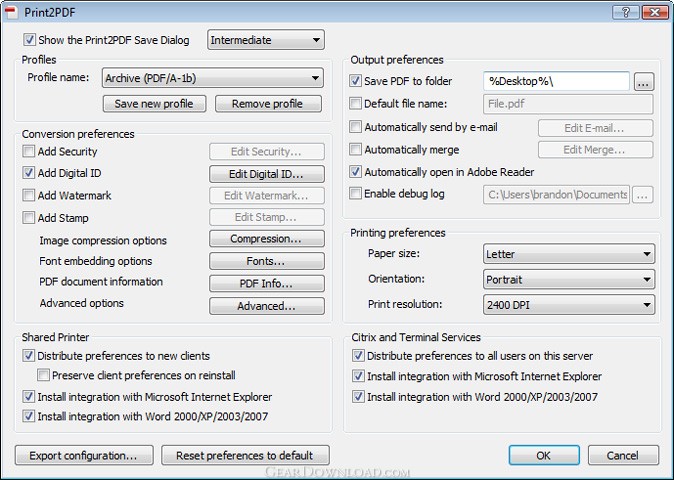Toggle Shared Printer Internet Explorer integration checkbox
674x480 pixels.
[29, 397]
